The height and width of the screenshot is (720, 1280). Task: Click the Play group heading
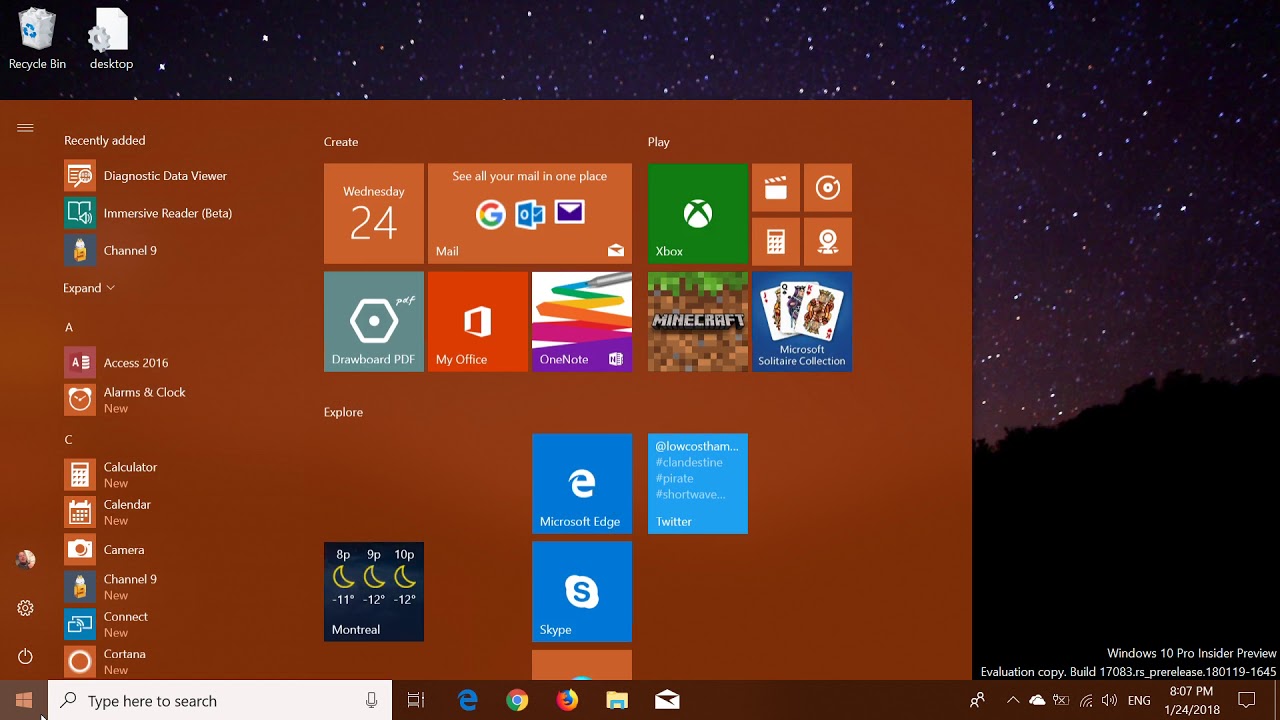click(658, 142)
